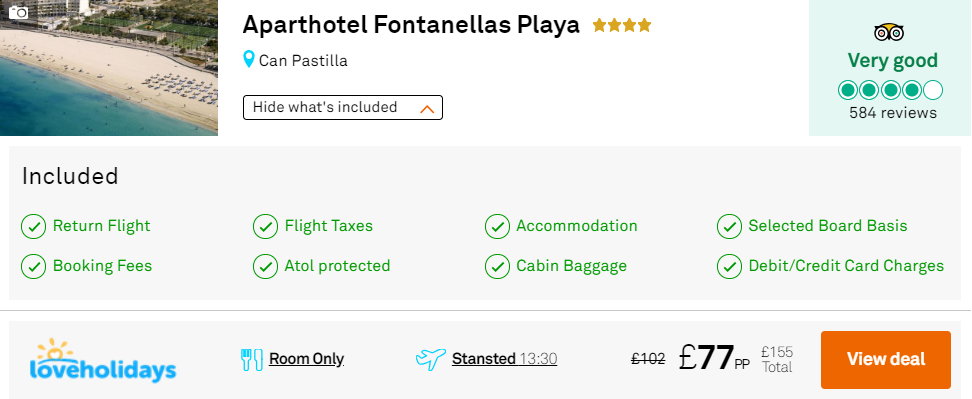Click the Return Flight checkmark icon
This screenshot has height=399, width=972.
click(x=33, y=226)
